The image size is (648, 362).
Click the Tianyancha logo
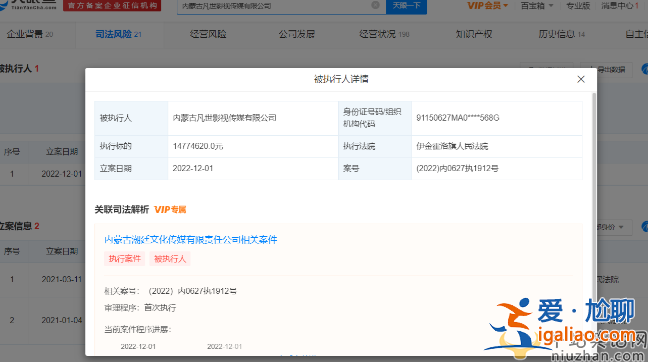pyautogui.click(x=28, y=5)
